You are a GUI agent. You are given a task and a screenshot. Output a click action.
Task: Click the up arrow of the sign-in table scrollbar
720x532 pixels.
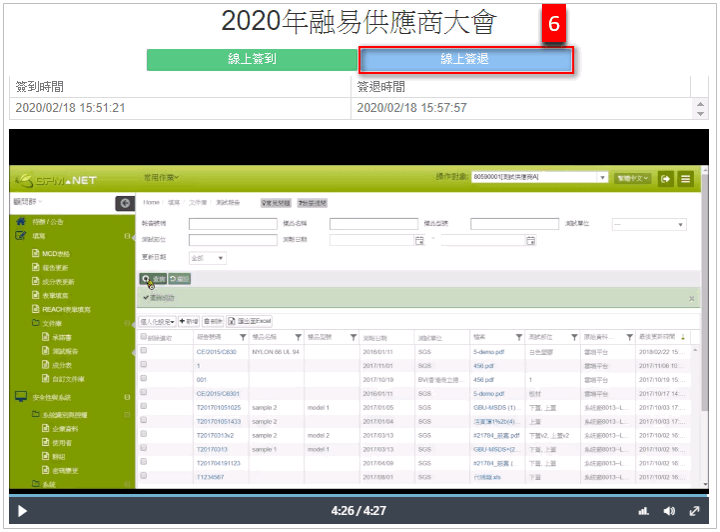click(x=700, y=104)
